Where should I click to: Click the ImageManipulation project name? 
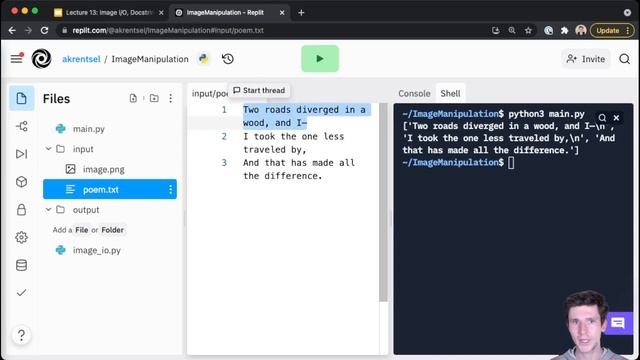click(150, 59)
